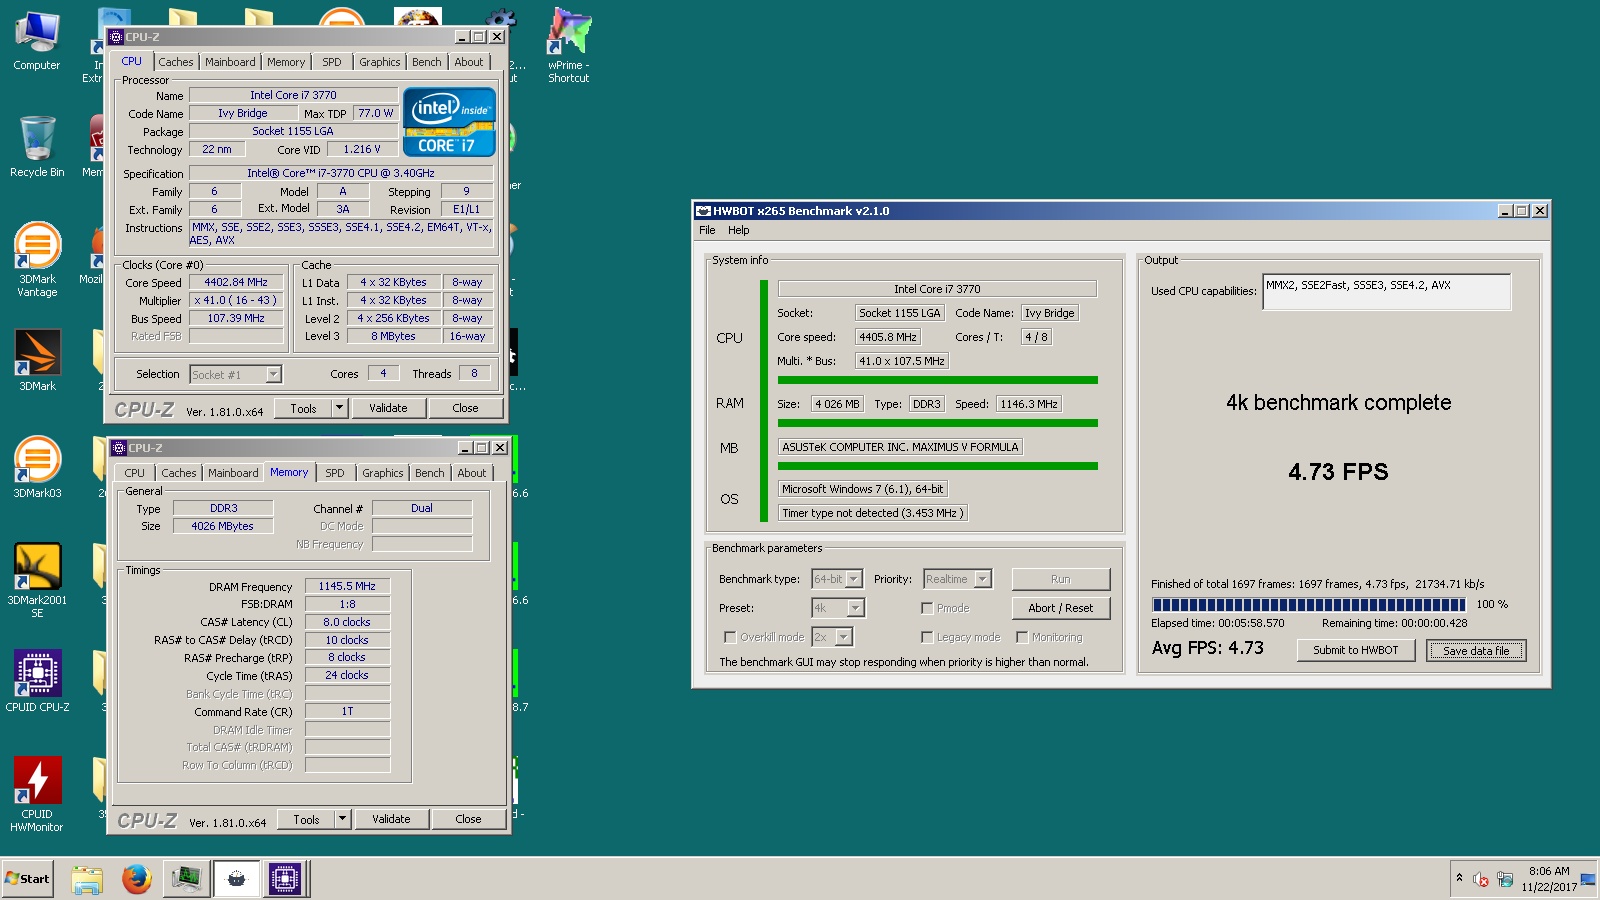The image size is (1600, 900).
Task: Click the motherboard name MAXIMUS V FORMULA field
Action: click(x=900, y=447)
